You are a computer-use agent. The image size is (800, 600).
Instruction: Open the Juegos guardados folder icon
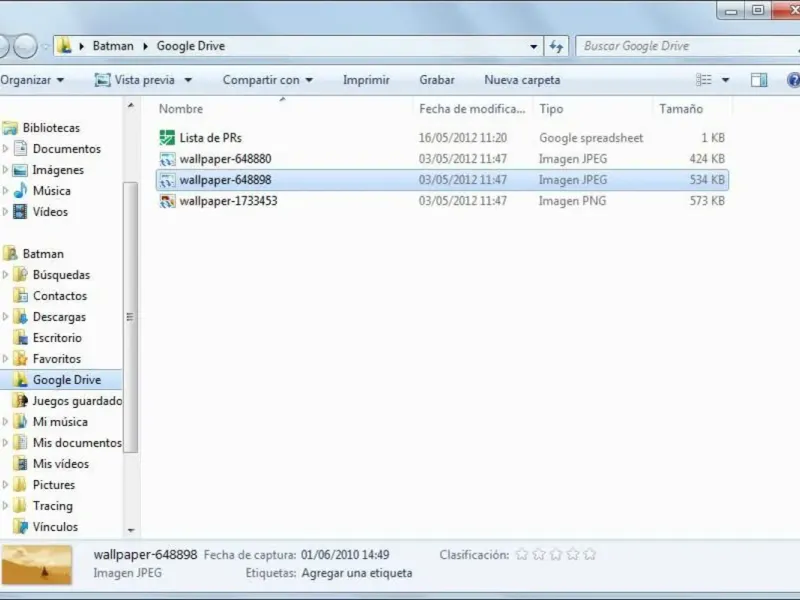(20, 401)
